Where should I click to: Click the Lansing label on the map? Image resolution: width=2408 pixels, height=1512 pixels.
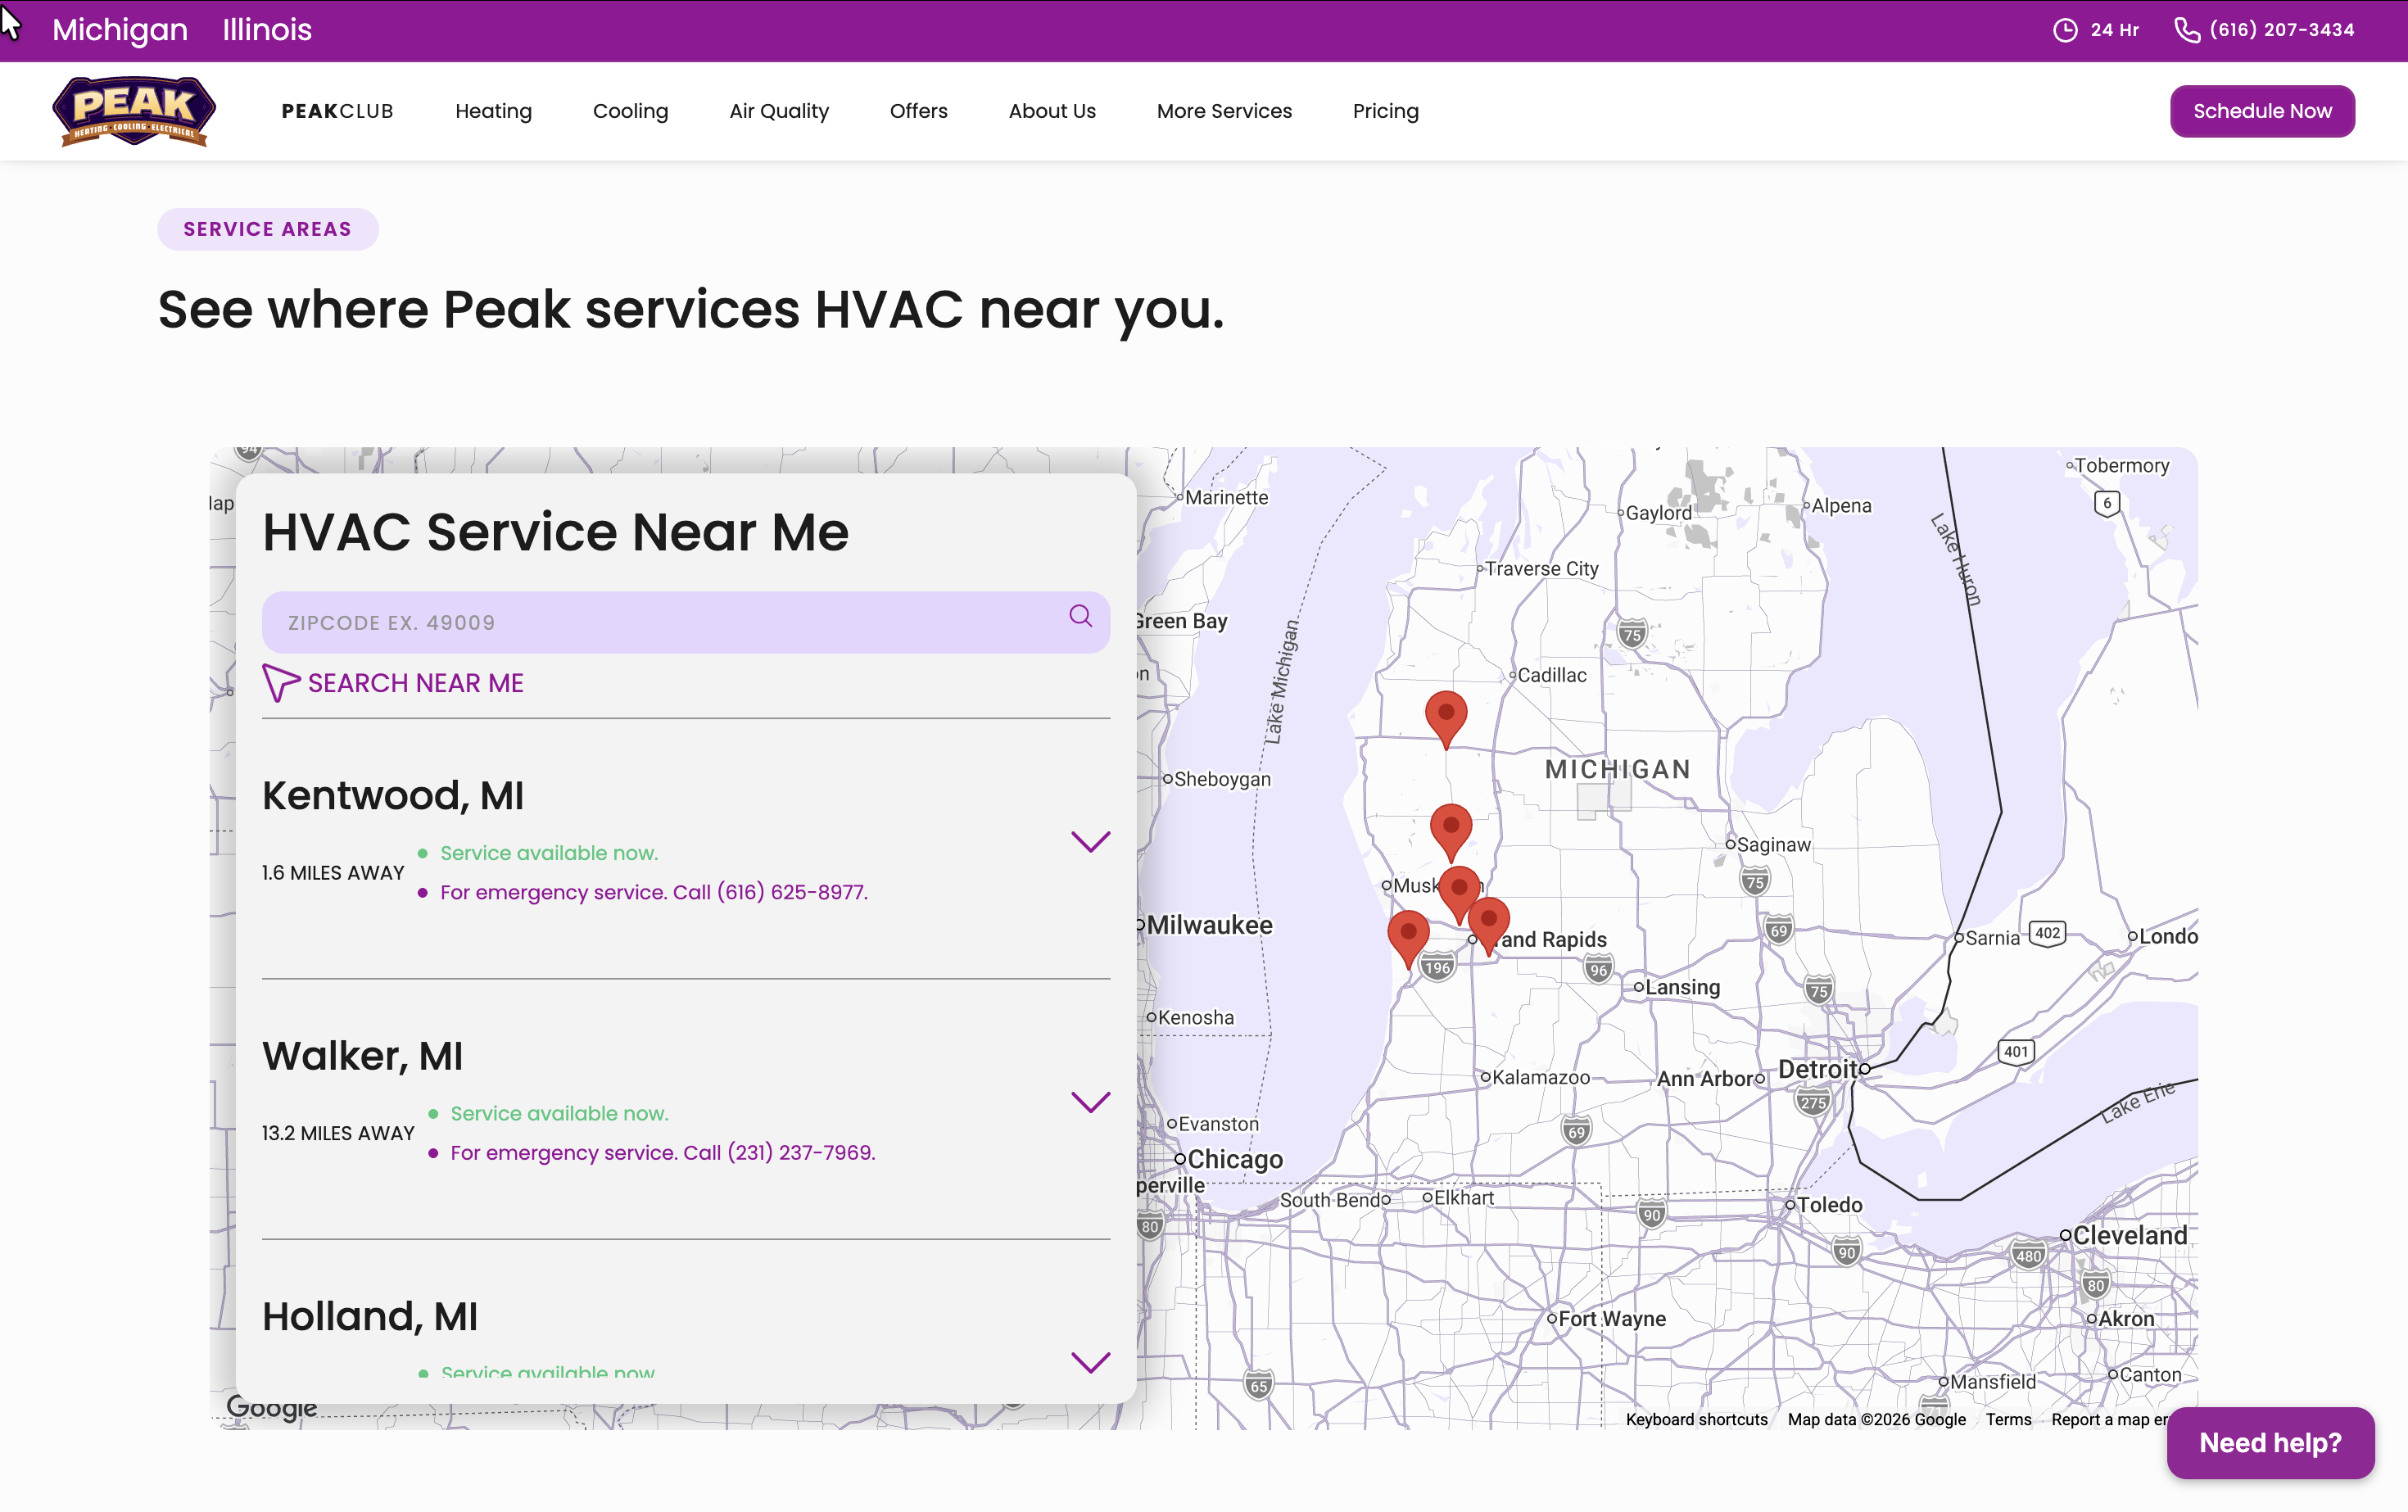[1683, 987]
